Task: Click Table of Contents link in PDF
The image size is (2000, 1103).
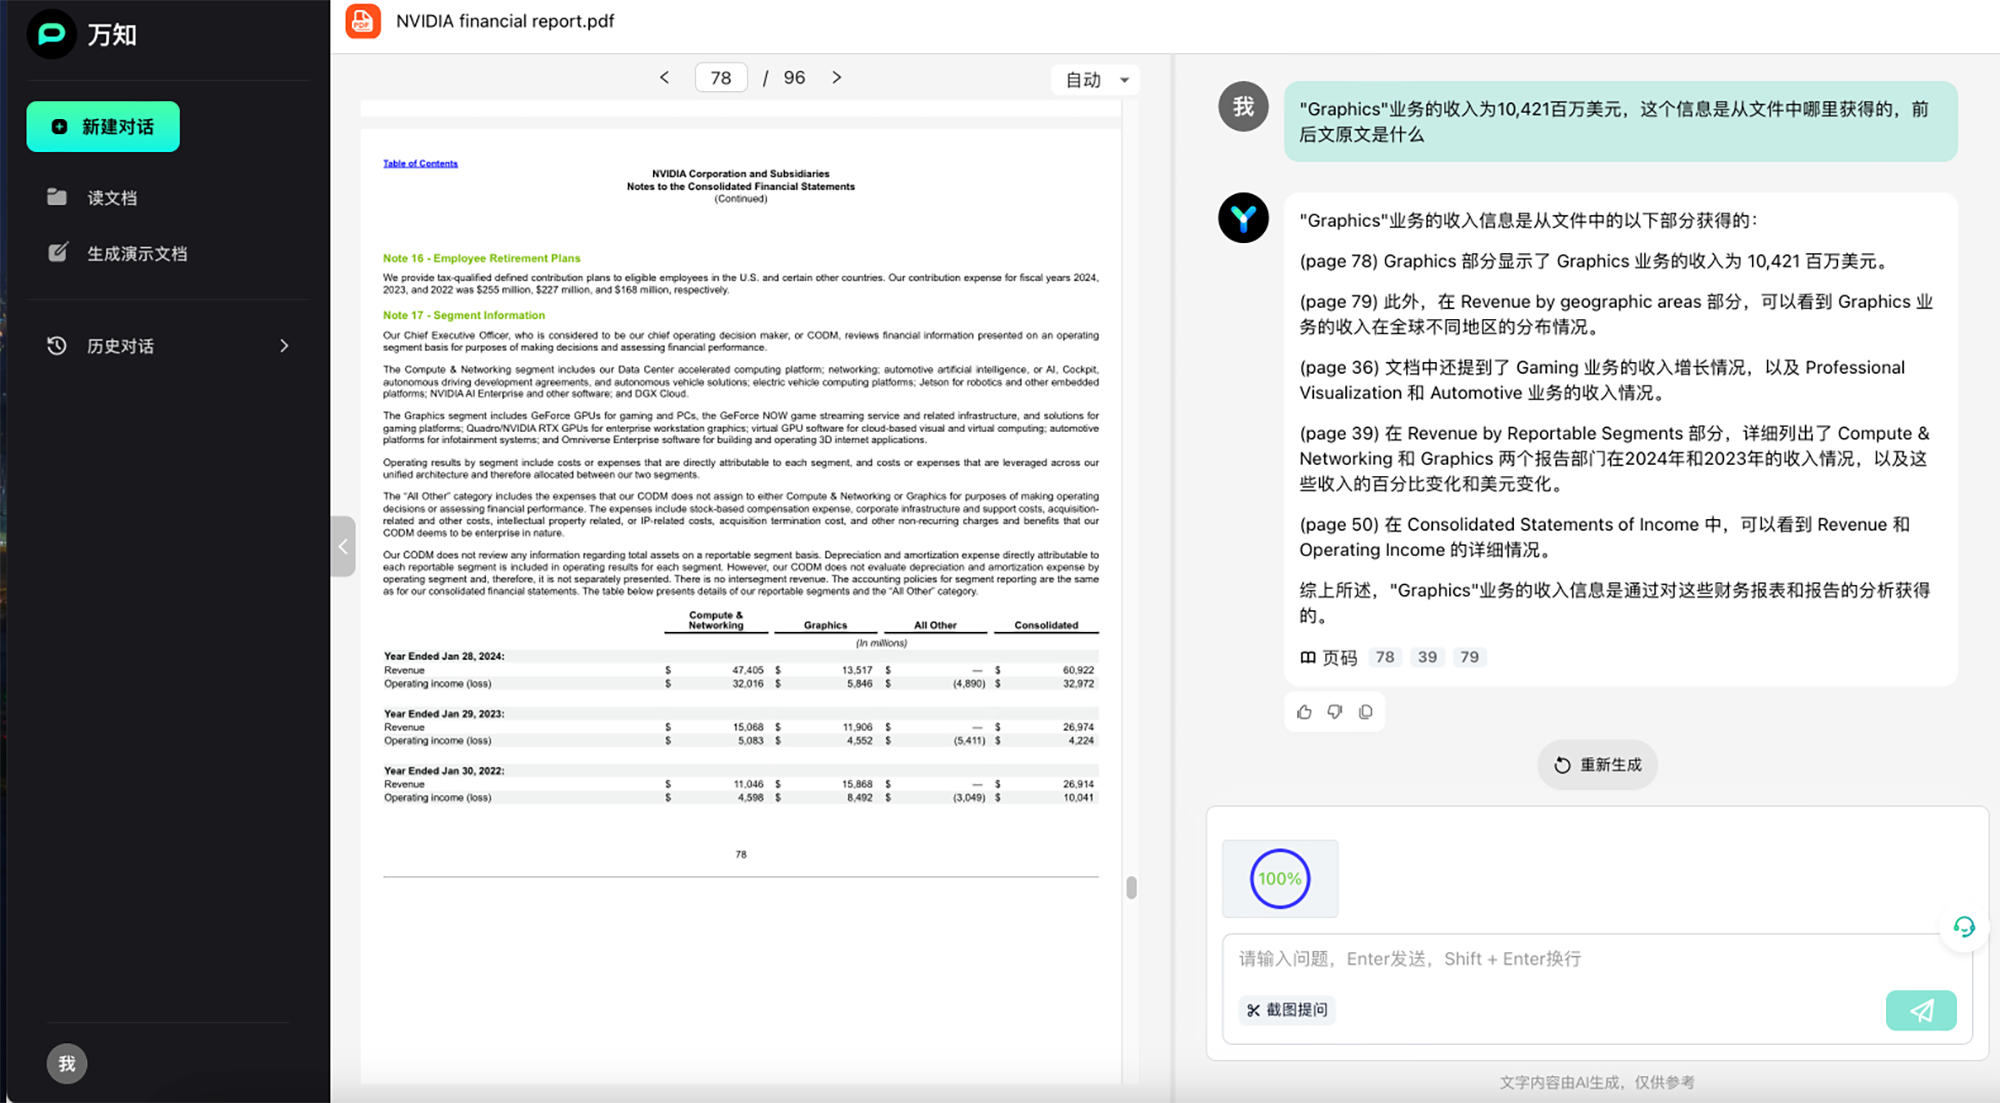Action: [420, 163]
